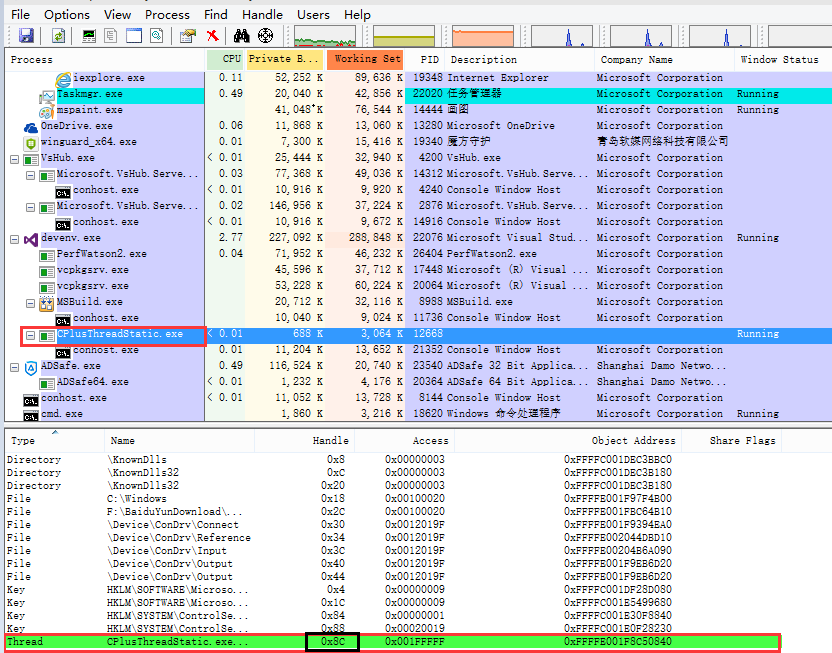Click the CPlusThreadStatic.exe process icon

coord(47,336)
